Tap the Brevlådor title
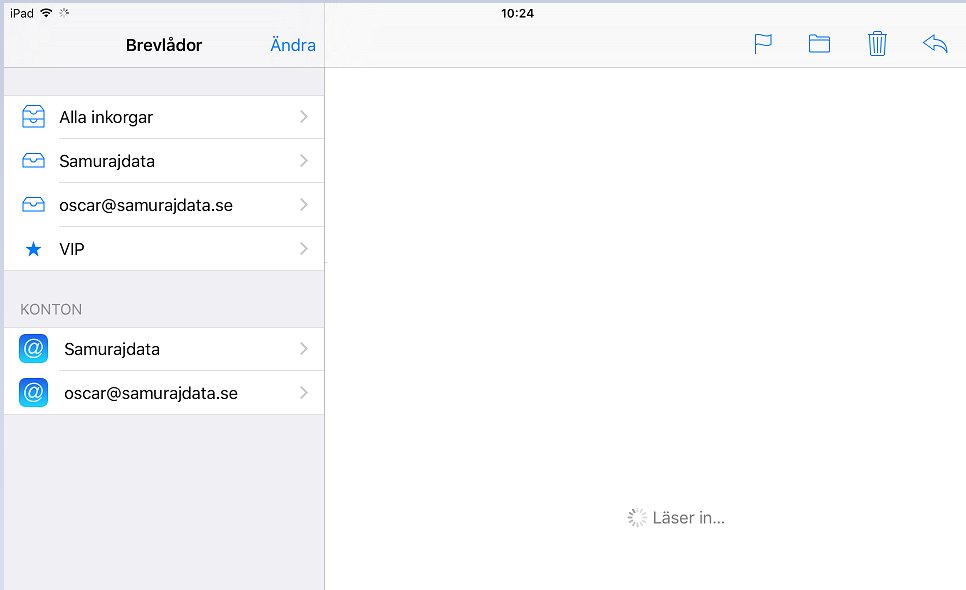 [164, 45]
